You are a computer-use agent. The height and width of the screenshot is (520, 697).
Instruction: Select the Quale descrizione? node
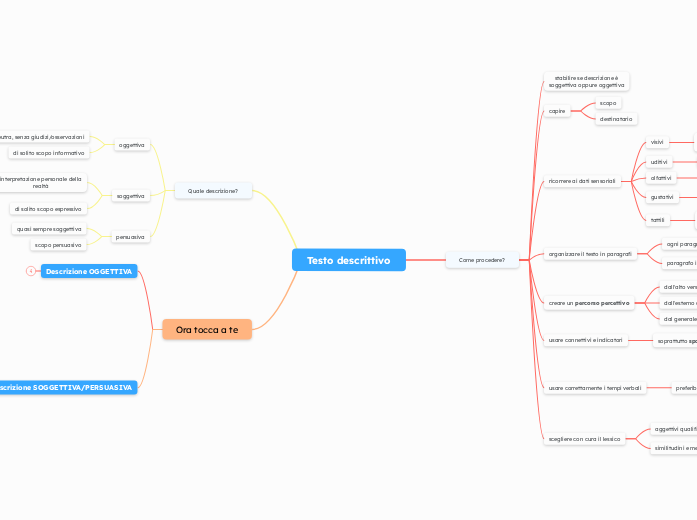(x=213, y=190)
